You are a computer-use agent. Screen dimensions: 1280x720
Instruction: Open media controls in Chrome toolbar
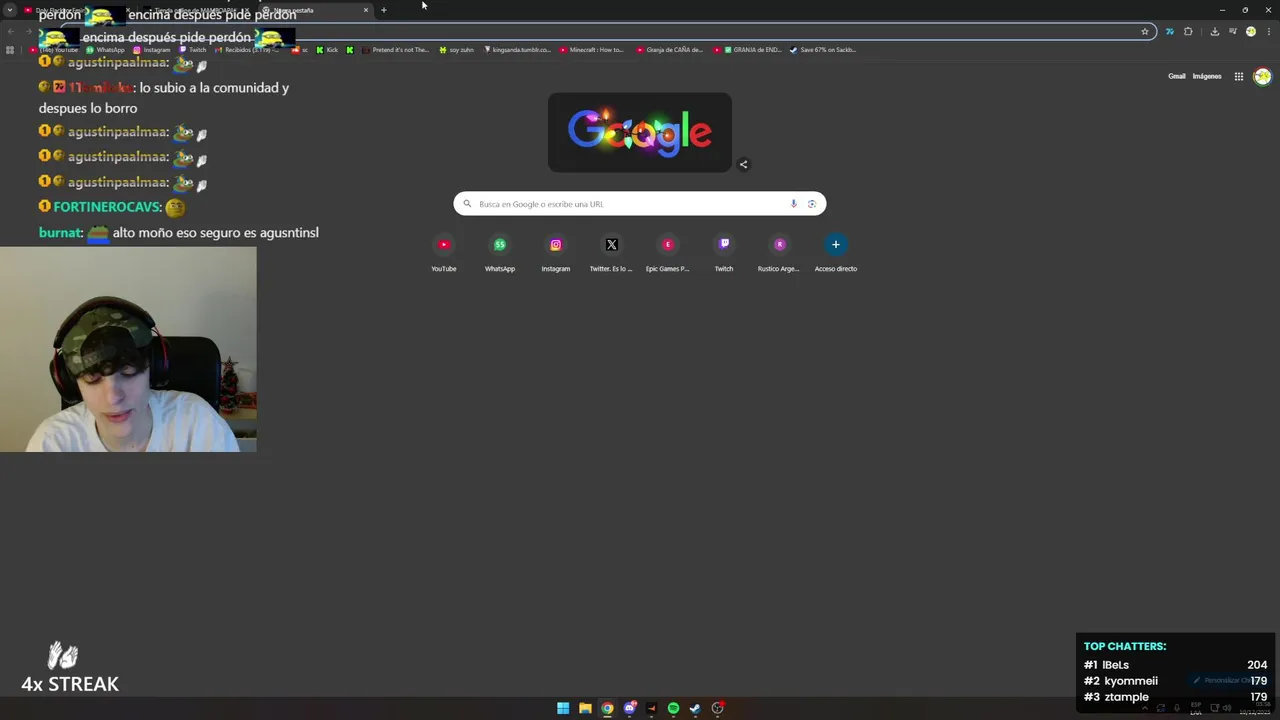(x=1232, y=32)
